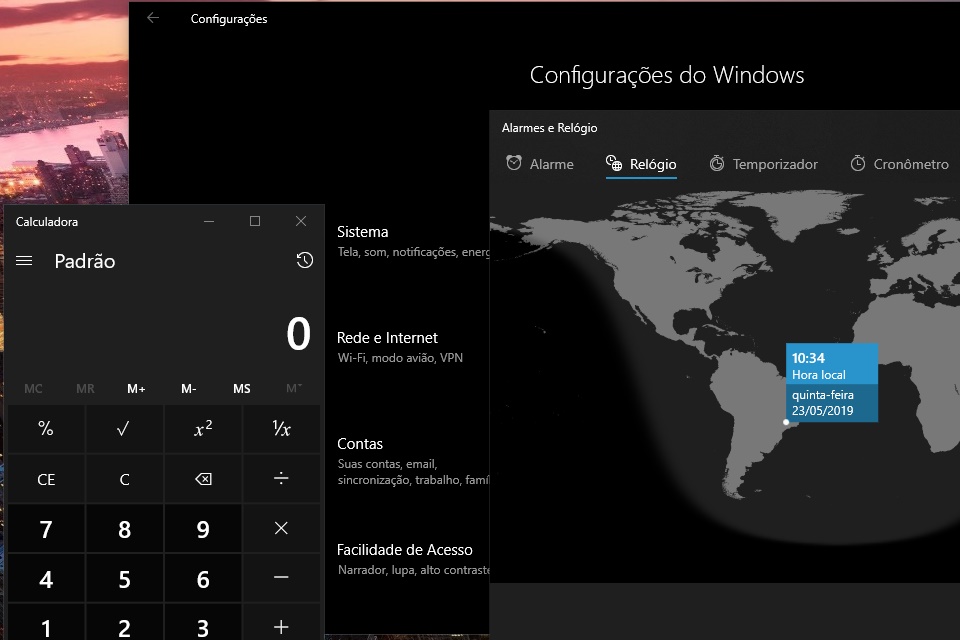960x640 pixels.
Task: Click the Configurações do Windows heading
Action: pos(667,75)
